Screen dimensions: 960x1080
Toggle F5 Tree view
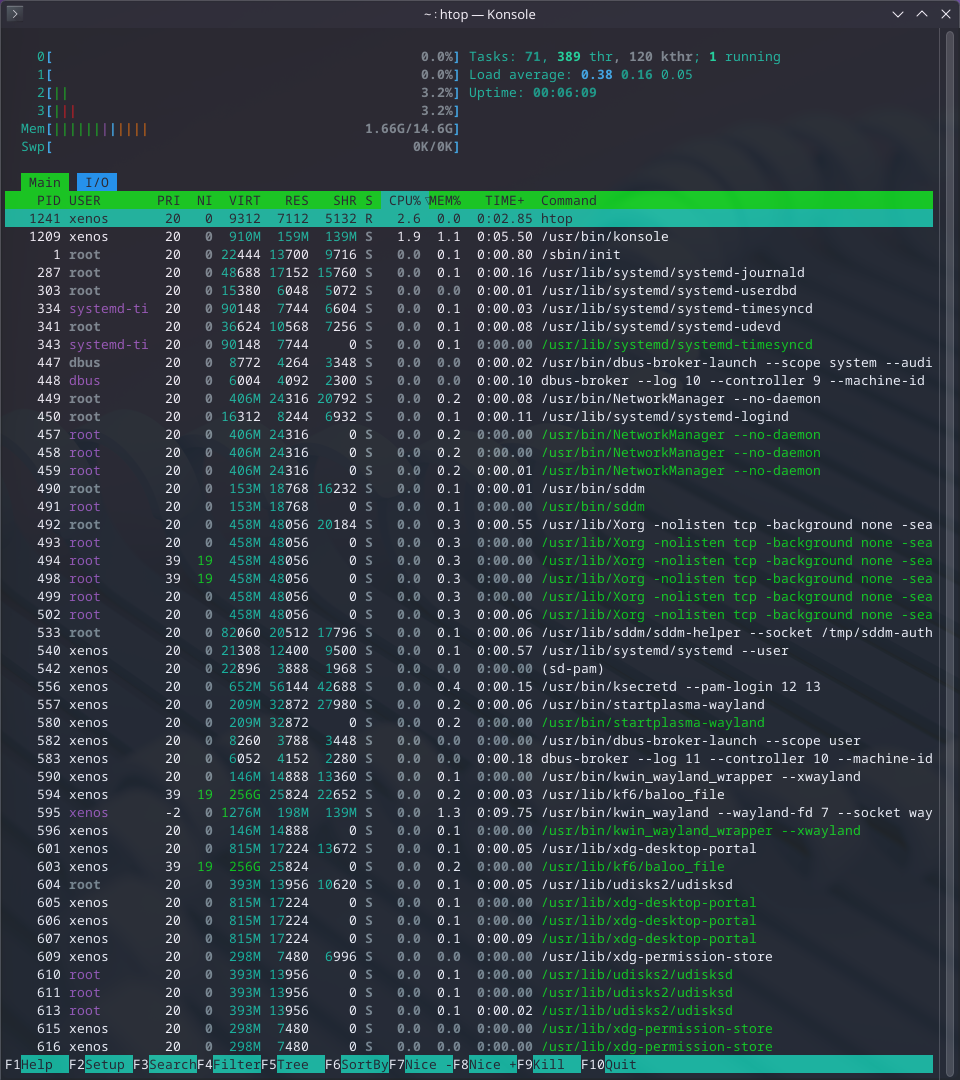(293, 1064)
